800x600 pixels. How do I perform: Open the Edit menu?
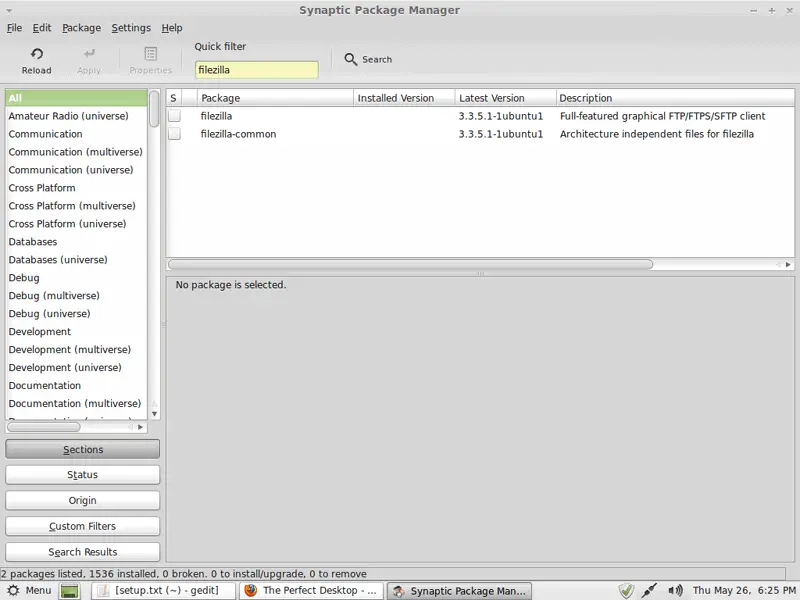coord(42,28)
